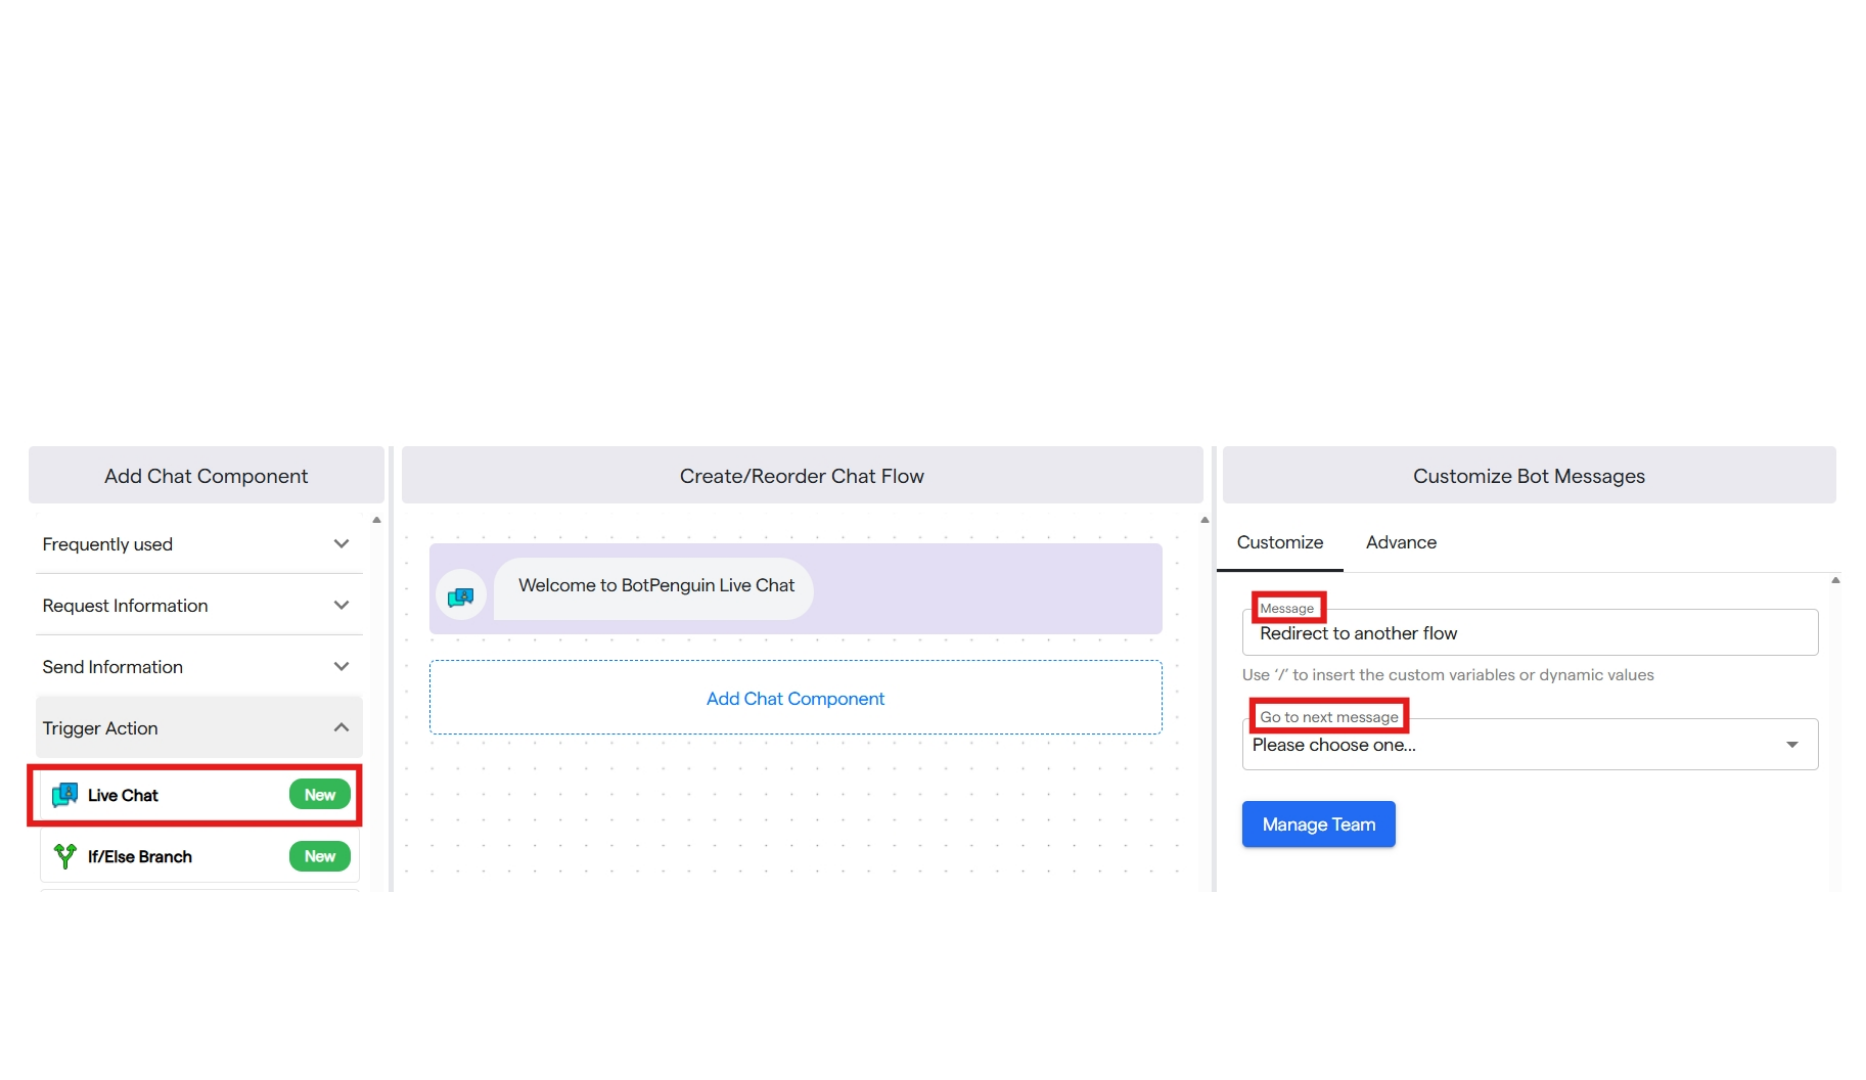1866x1080 pixels.
Task: Click the live chat avatar in the flow
Action: pyautogui.click(x=461, y=596)
